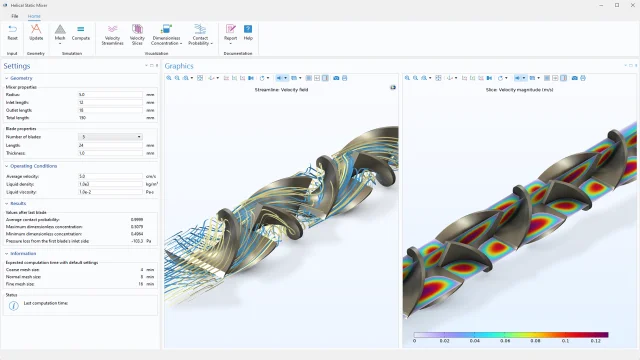640x360 pixels.
Task: Click Zoom Extents in Slice graphics toolbar
Action: [438, 78]
